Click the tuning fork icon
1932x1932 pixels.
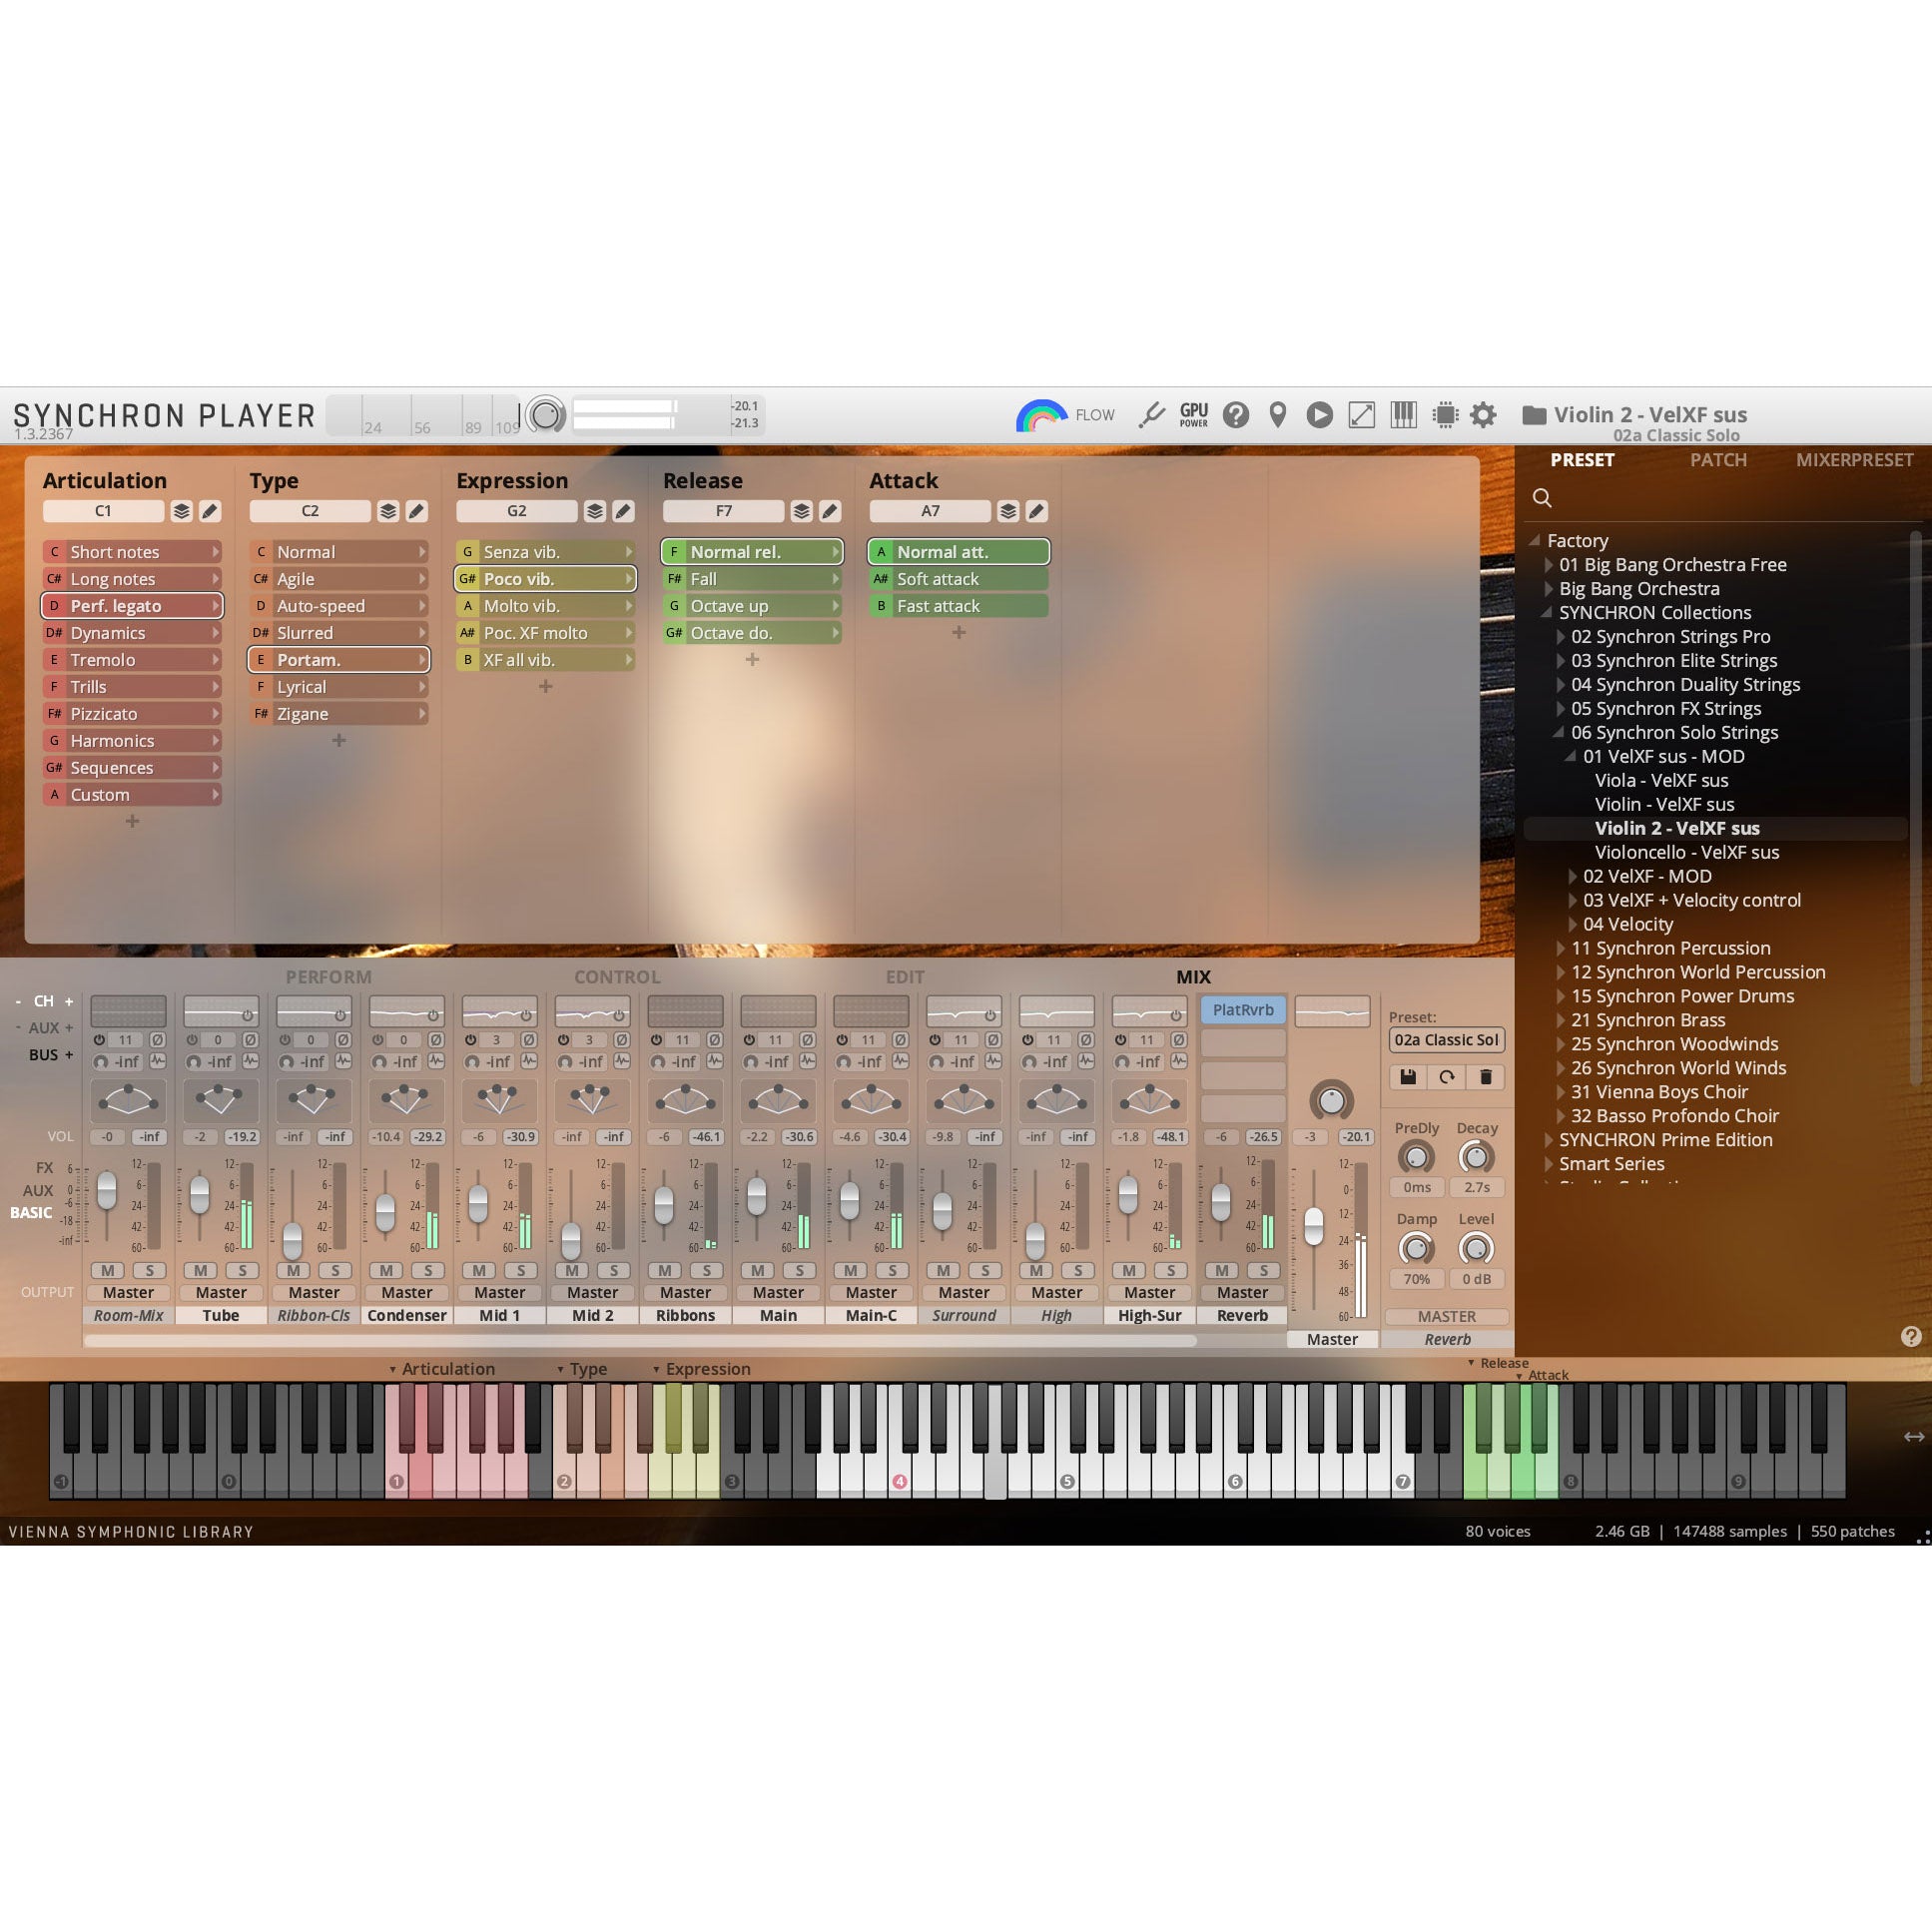pos(1152,415)
